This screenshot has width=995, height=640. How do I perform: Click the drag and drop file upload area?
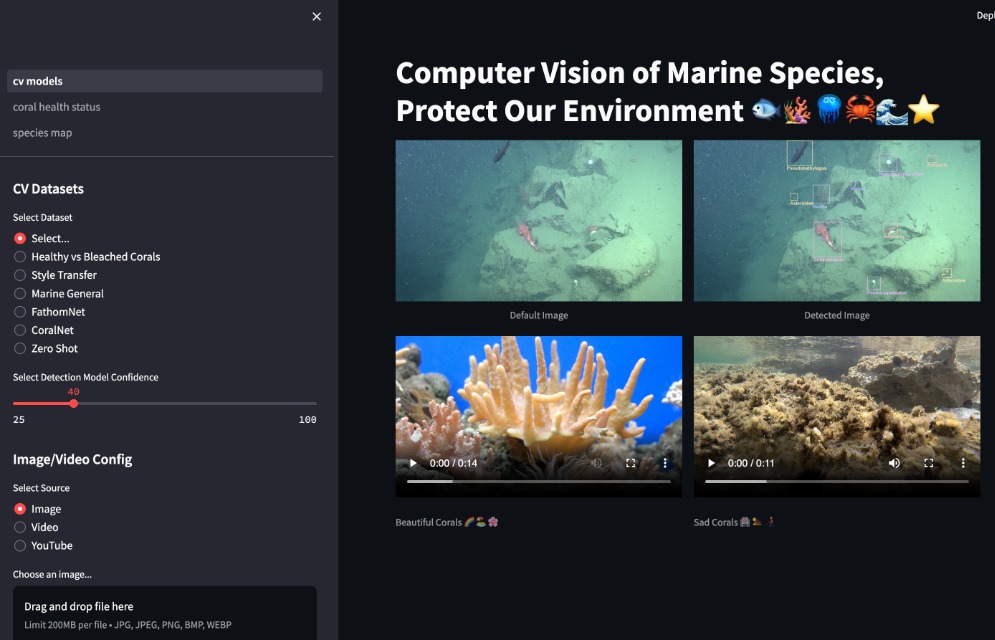tap(165, 614)
